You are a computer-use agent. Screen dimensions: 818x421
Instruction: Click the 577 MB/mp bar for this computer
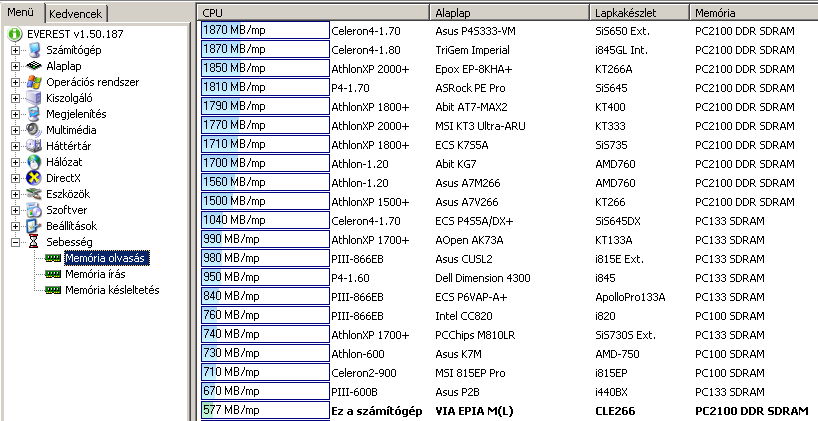265,410
